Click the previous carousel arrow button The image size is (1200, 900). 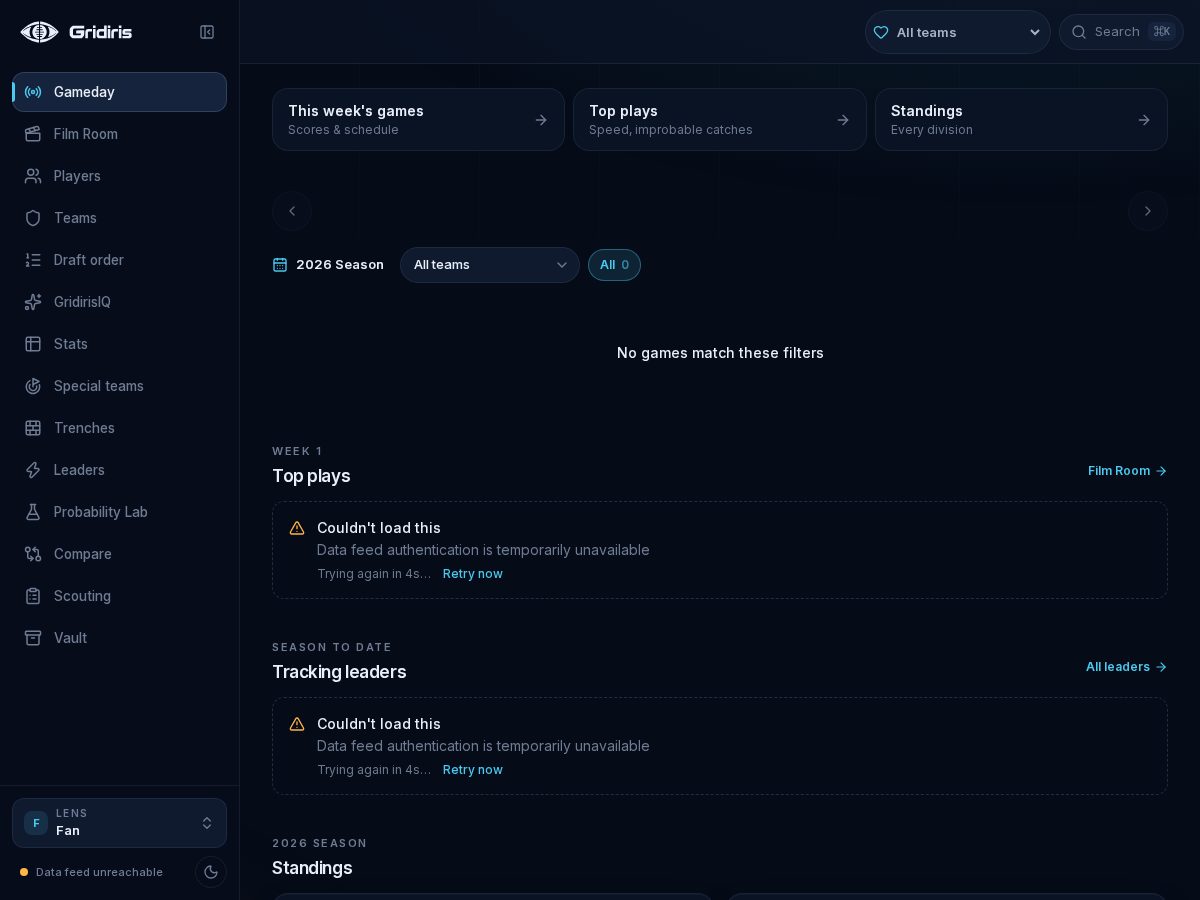[x=292, y=211]
